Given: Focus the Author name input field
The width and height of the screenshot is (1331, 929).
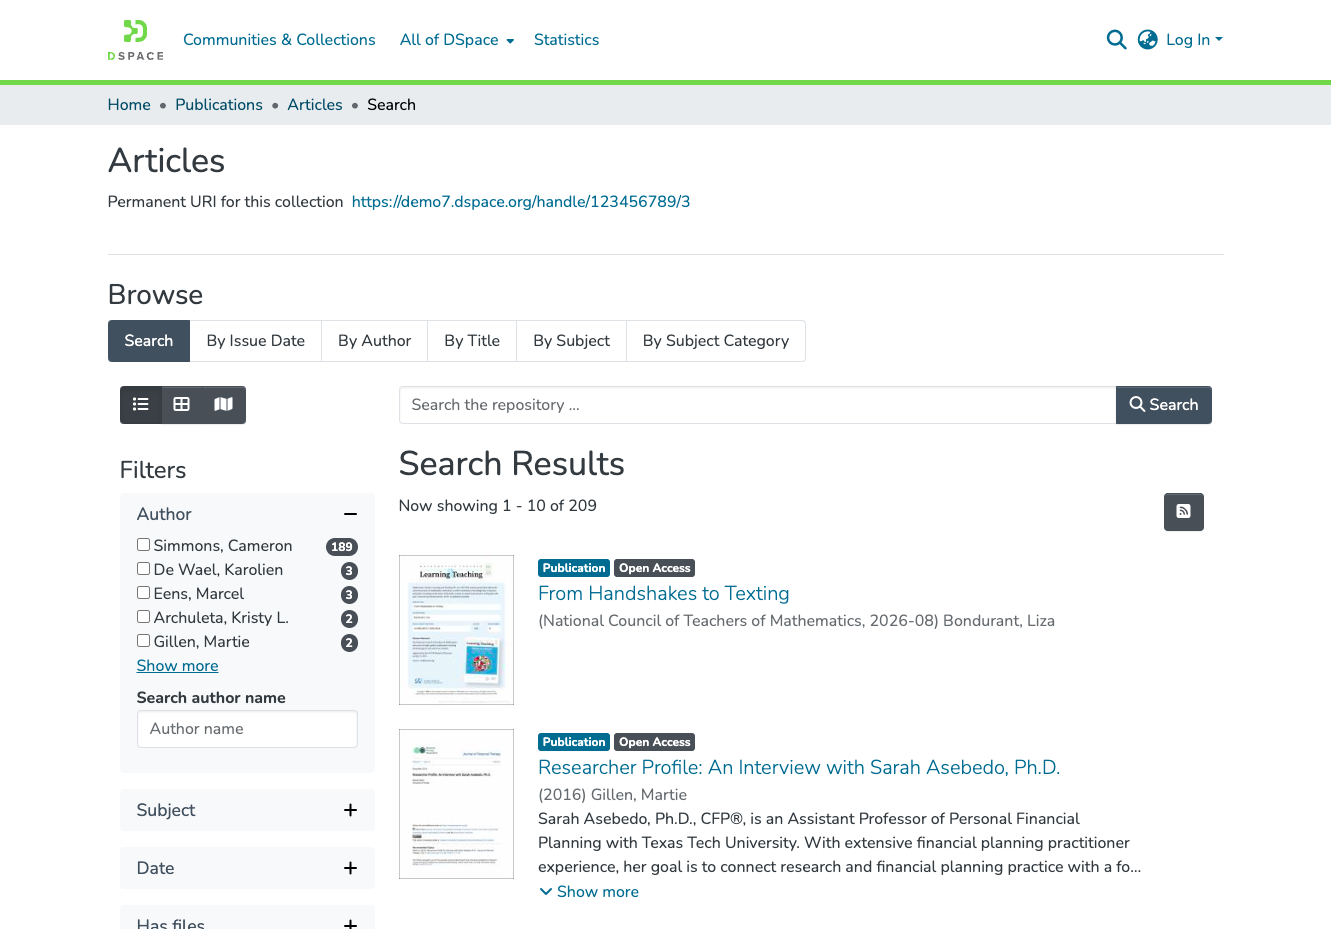Looking at the screenshot, I should 247,729.
